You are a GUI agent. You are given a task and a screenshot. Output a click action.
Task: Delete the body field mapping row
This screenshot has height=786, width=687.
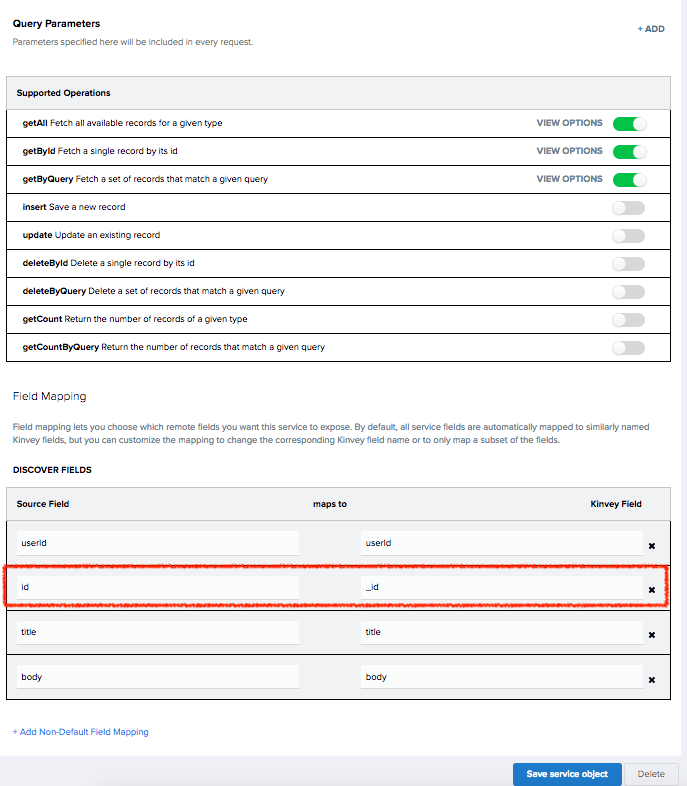tap(652, 680)
